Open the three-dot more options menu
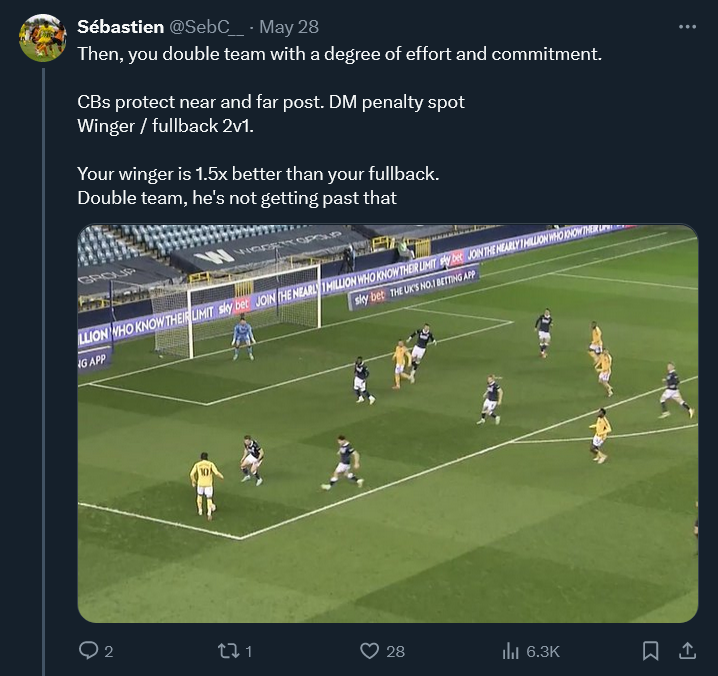This screenshot has width=718, height=676. pyautogui.click(x=687, y=27)
